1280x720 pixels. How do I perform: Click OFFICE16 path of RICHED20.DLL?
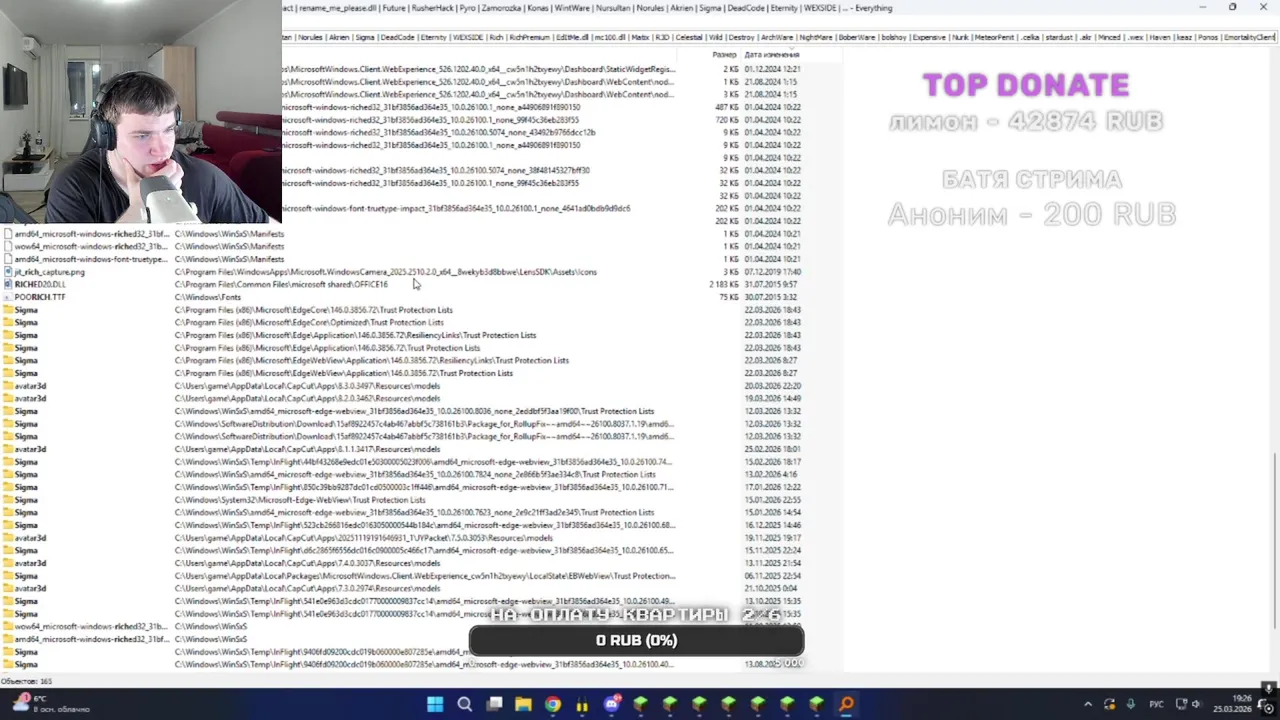click(281, 284)
